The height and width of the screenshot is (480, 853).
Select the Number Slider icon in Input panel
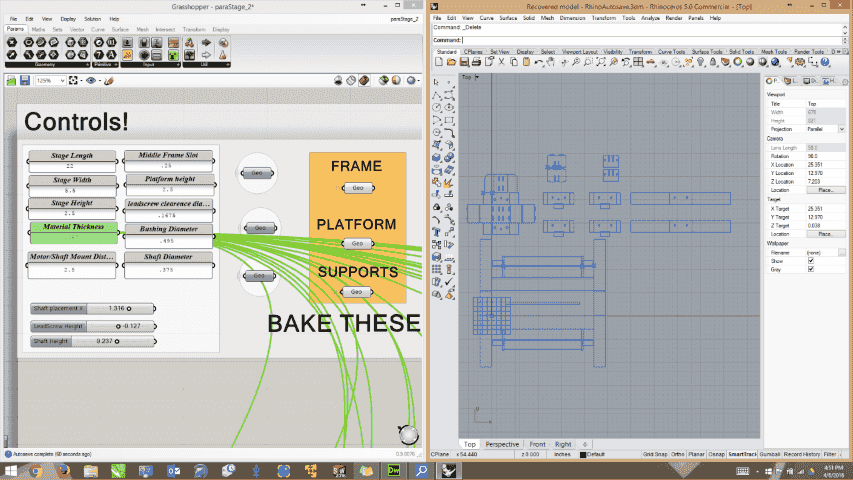(x=127, y=42)
